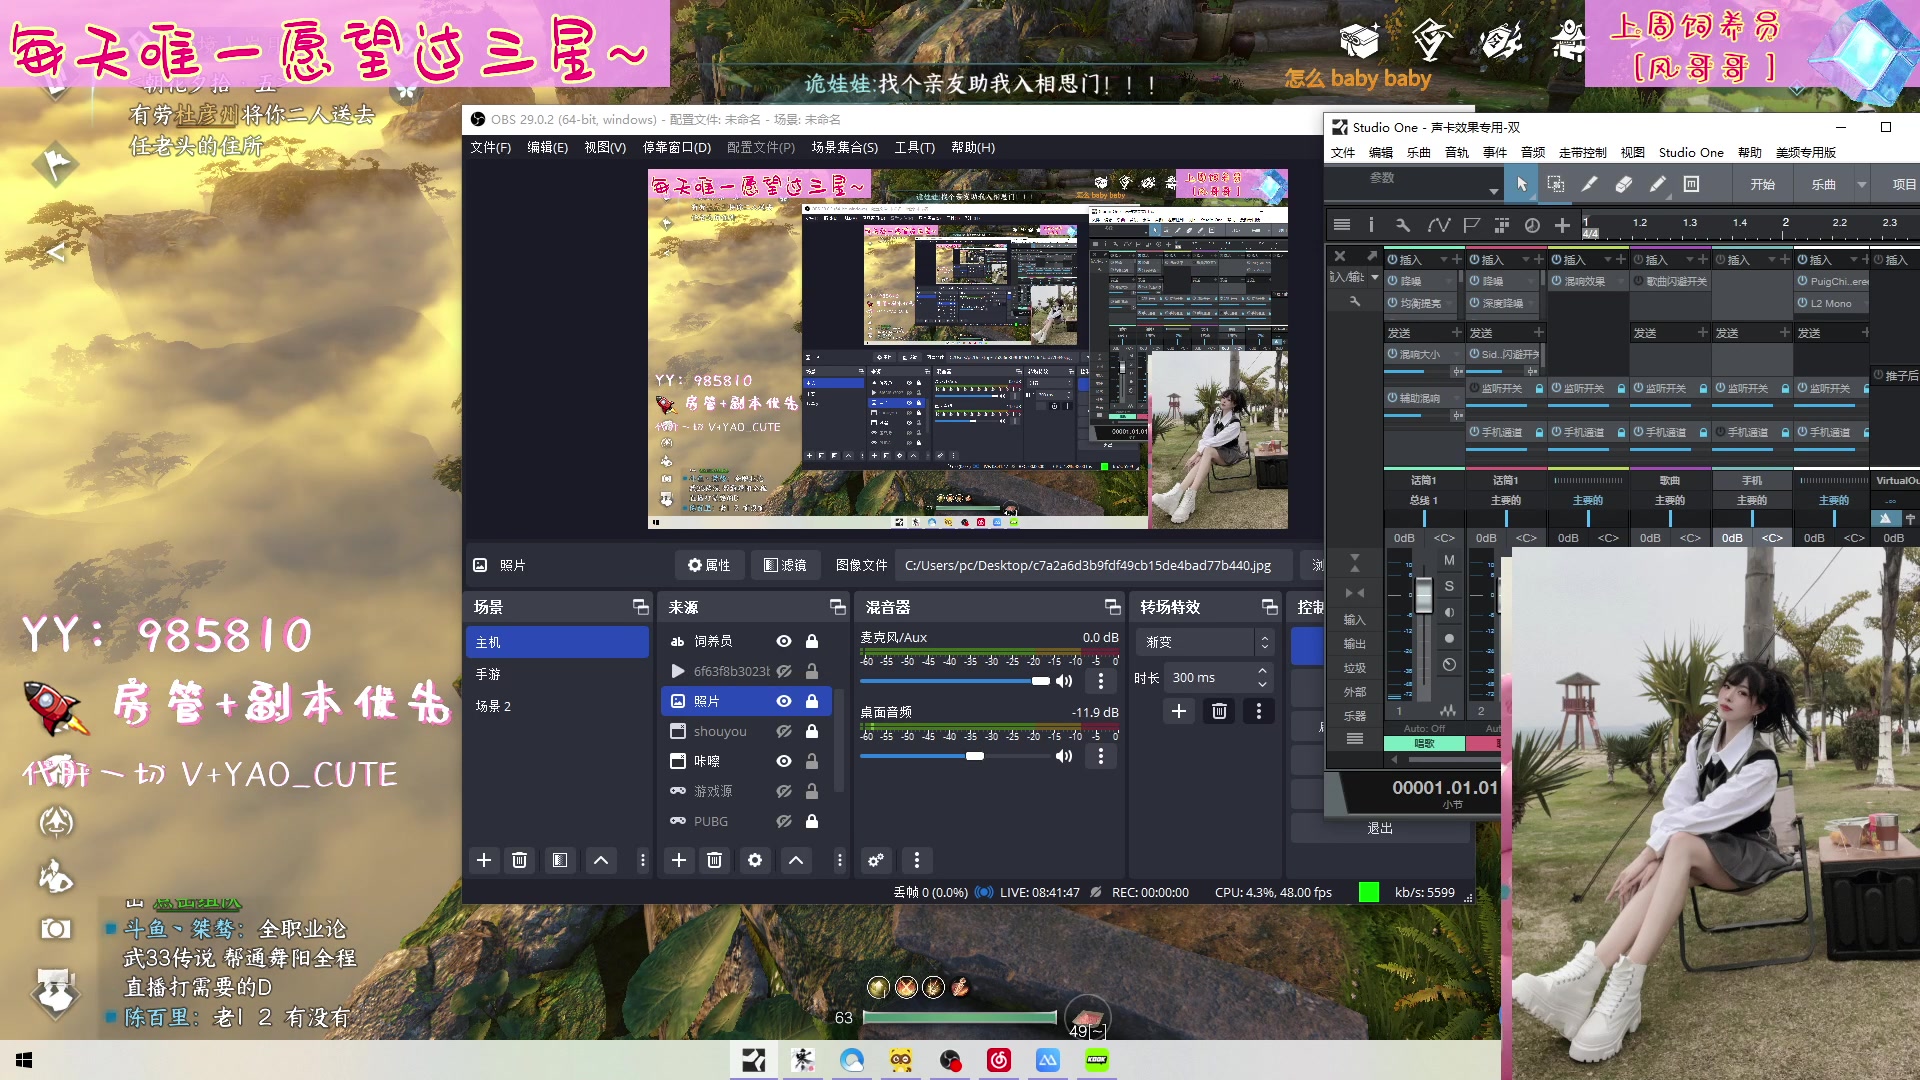Add a new source with plus button
The height and width of the screenshot is (1080, 1920).
pos(679,860)
